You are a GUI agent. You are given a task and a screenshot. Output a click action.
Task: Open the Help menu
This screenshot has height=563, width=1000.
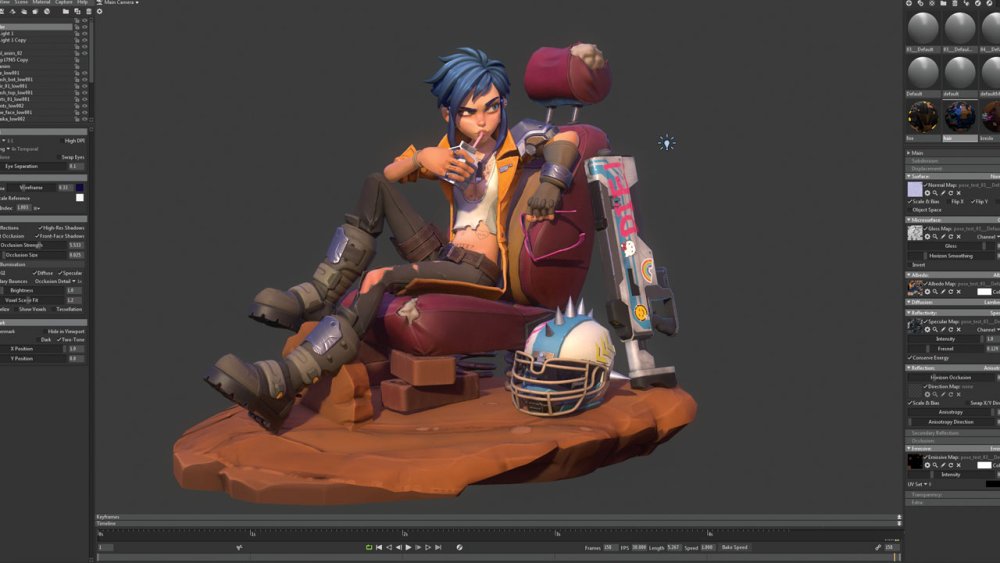pos(82,3)
